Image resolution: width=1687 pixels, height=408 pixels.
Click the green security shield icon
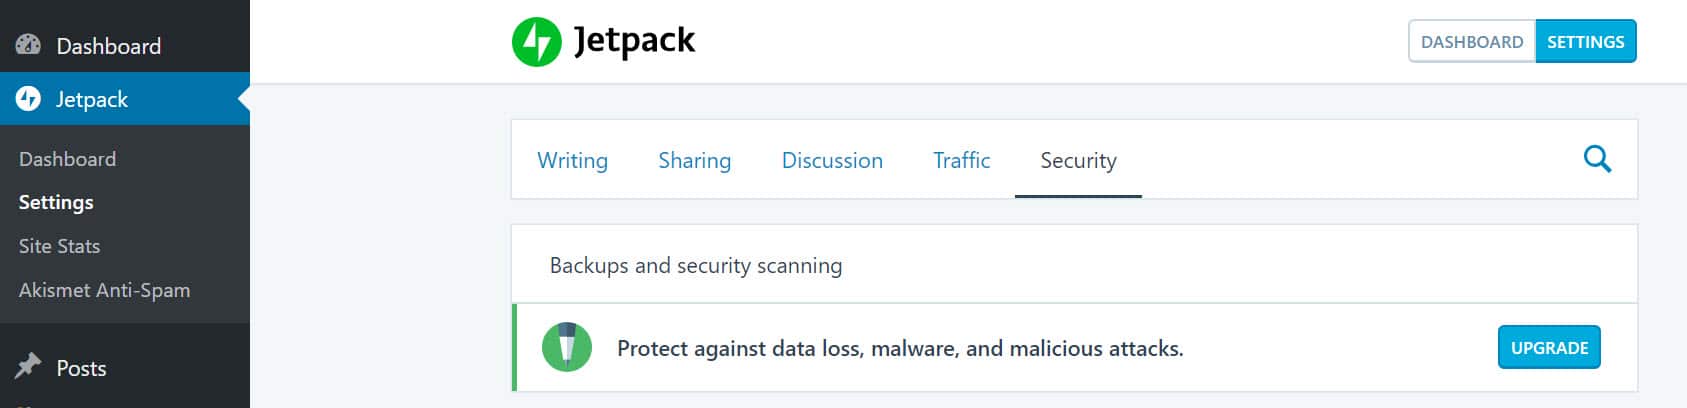click(x=567, y=348)
